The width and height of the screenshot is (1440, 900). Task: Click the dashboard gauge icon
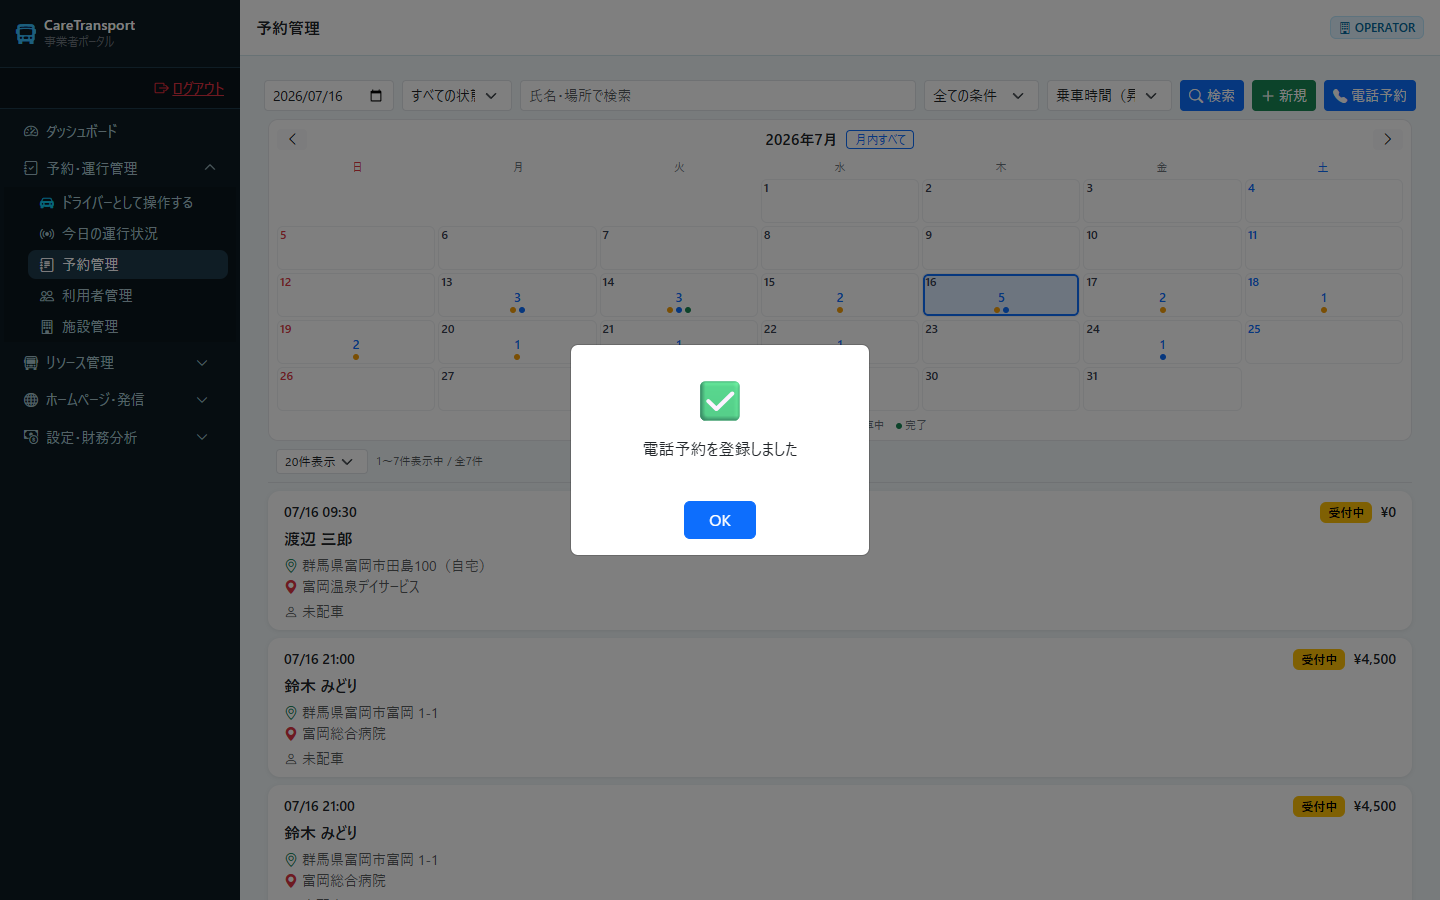[x=31, y=131]
